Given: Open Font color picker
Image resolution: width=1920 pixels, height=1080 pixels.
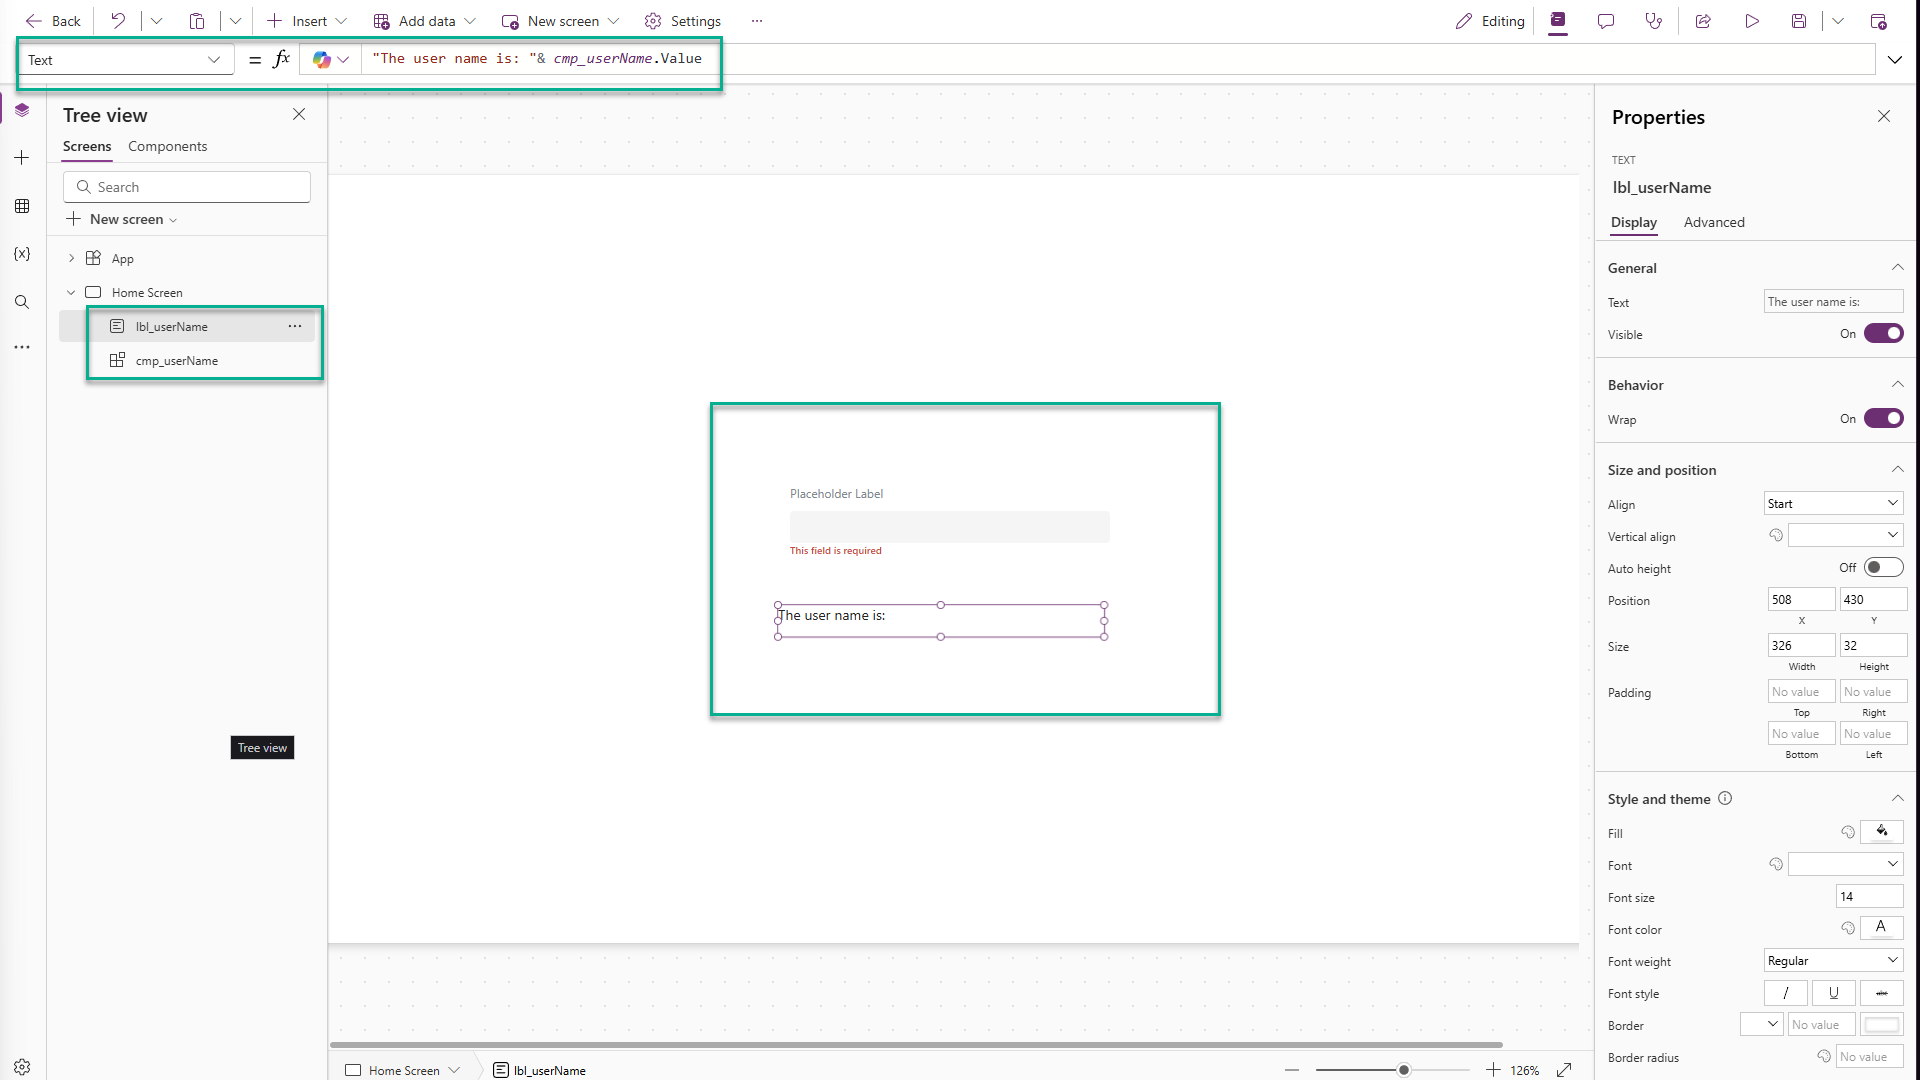Looking at the screenshot, I should pos(1882,928).
